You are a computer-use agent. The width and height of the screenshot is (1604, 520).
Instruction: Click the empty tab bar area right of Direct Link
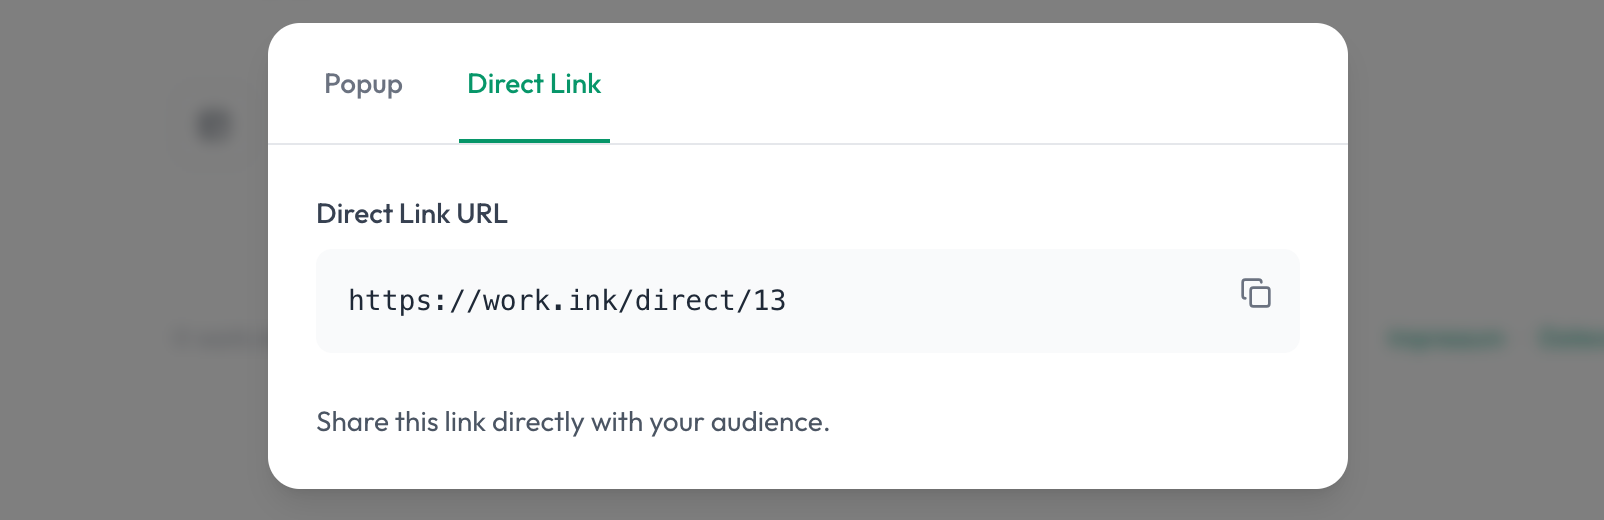click(975, 84)
